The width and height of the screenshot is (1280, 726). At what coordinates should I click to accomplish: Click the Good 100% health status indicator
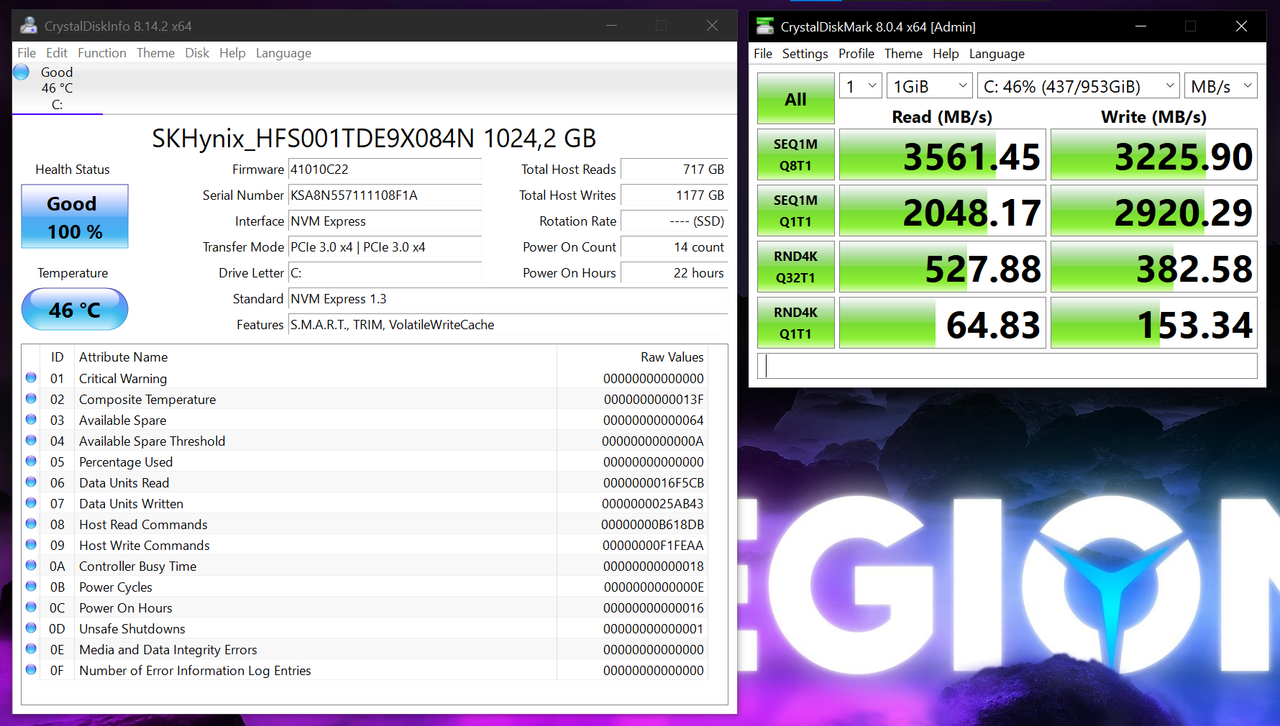click(74, 216)
